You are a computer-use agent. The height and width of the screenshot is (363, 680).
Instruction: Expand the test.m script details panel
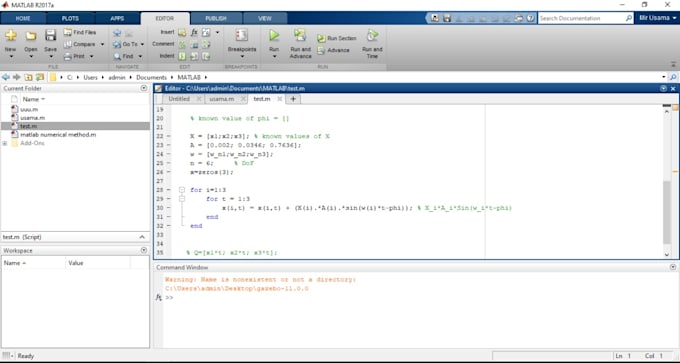[142, 237]
